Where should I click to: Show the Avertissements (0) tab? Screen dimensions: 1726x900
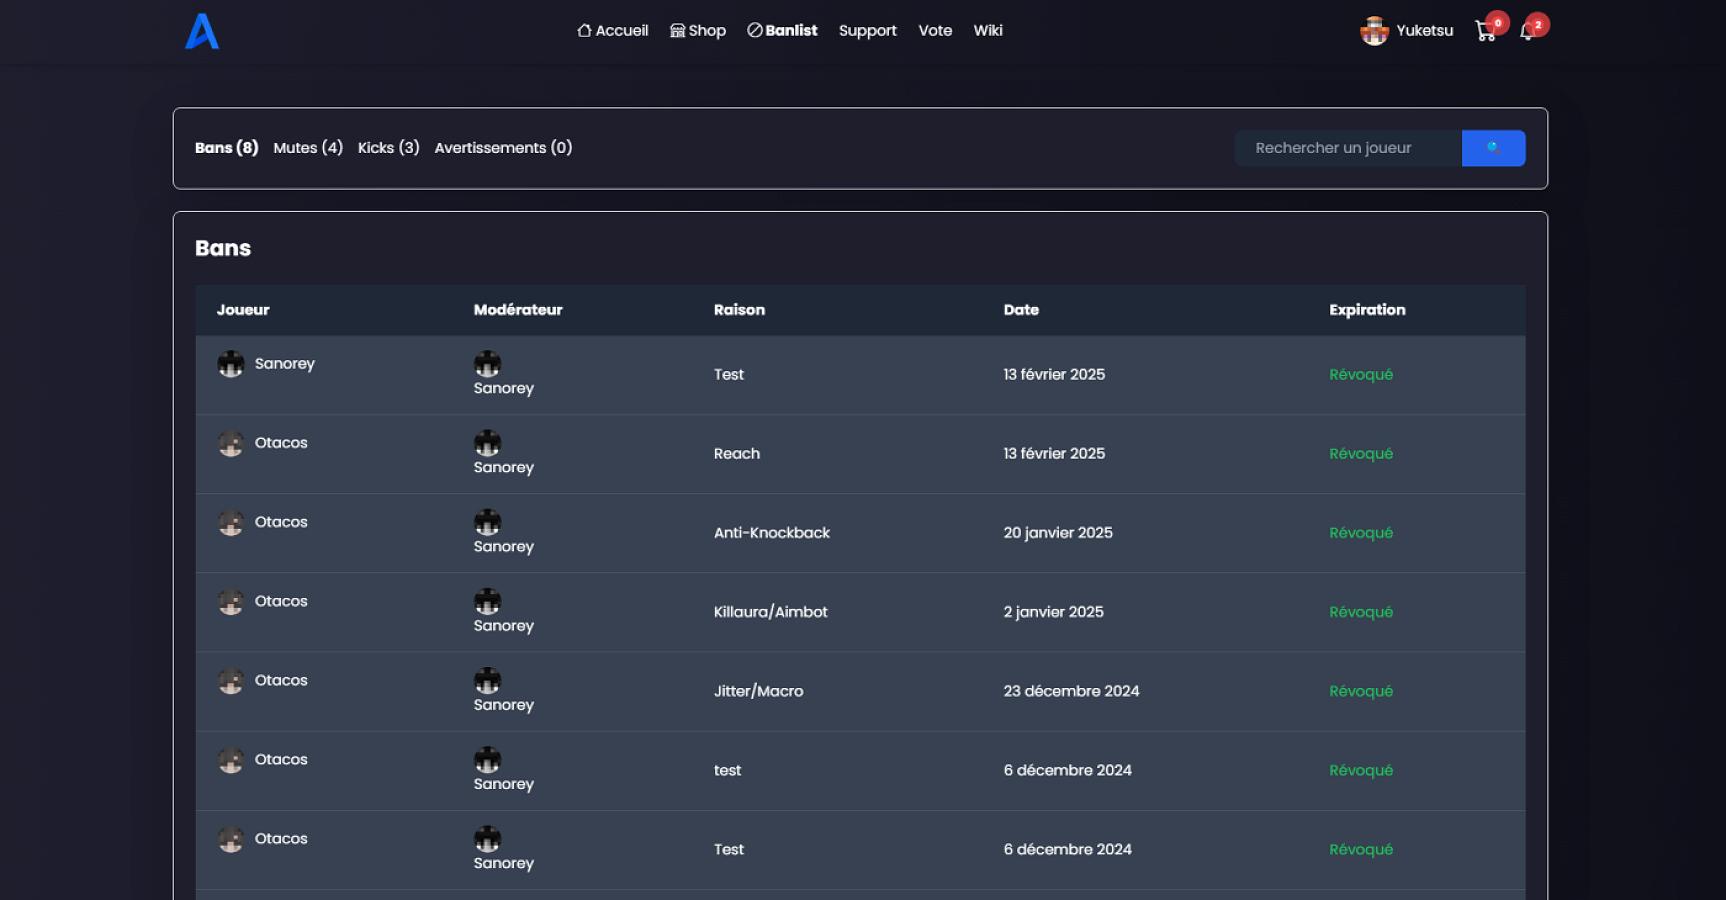click(503, 148)
